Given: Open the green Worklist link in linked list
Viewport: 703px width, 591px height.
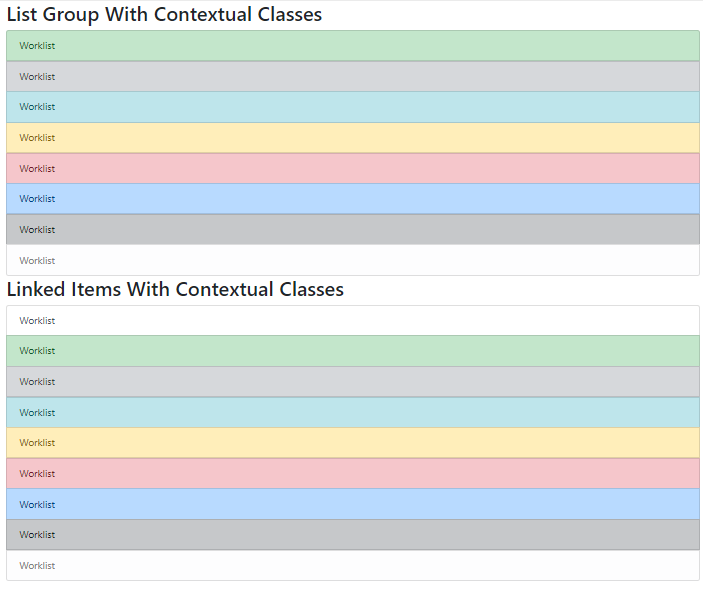Looking at the screenshot, I should click(353, 351).
